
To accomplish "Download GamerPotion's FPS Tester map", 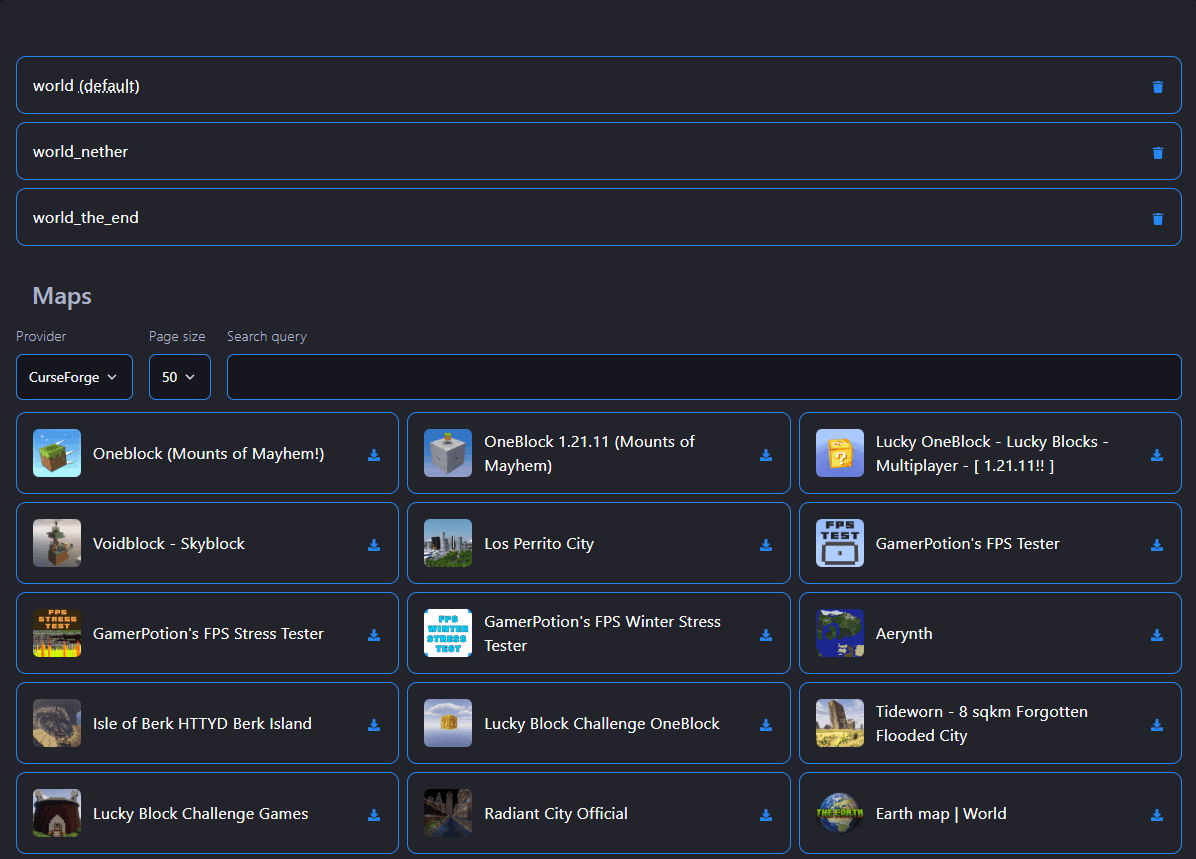I will (1156, 545).
